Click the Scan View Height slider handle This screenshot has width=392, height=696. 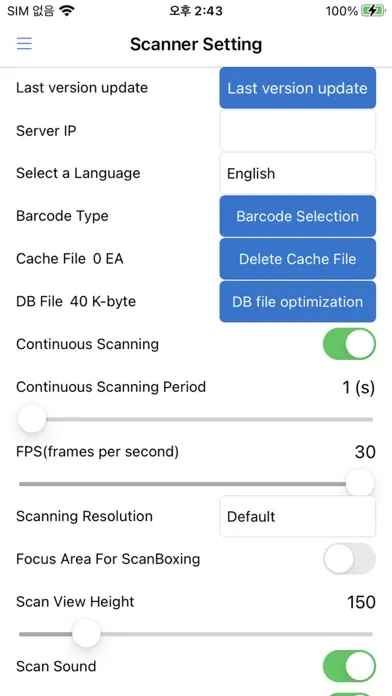click(87, 634)
